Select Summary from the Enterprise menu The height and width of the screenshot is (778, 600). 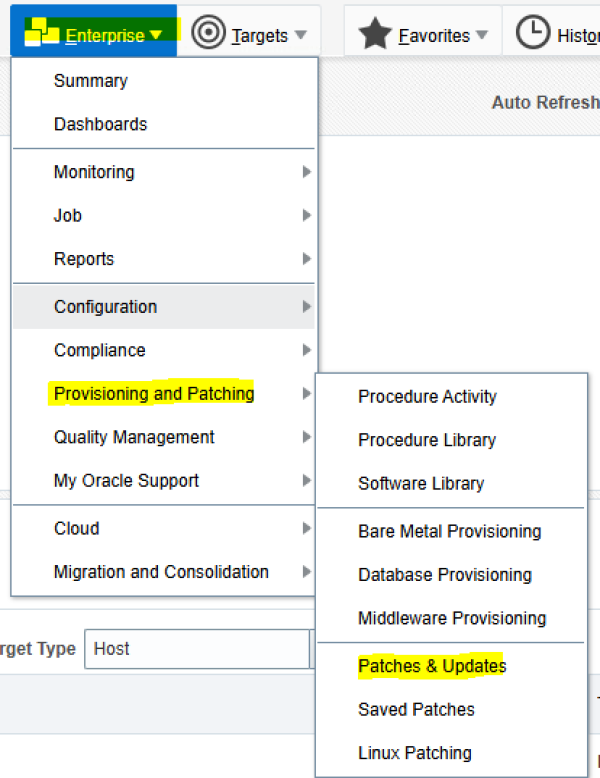coord(91,81)
